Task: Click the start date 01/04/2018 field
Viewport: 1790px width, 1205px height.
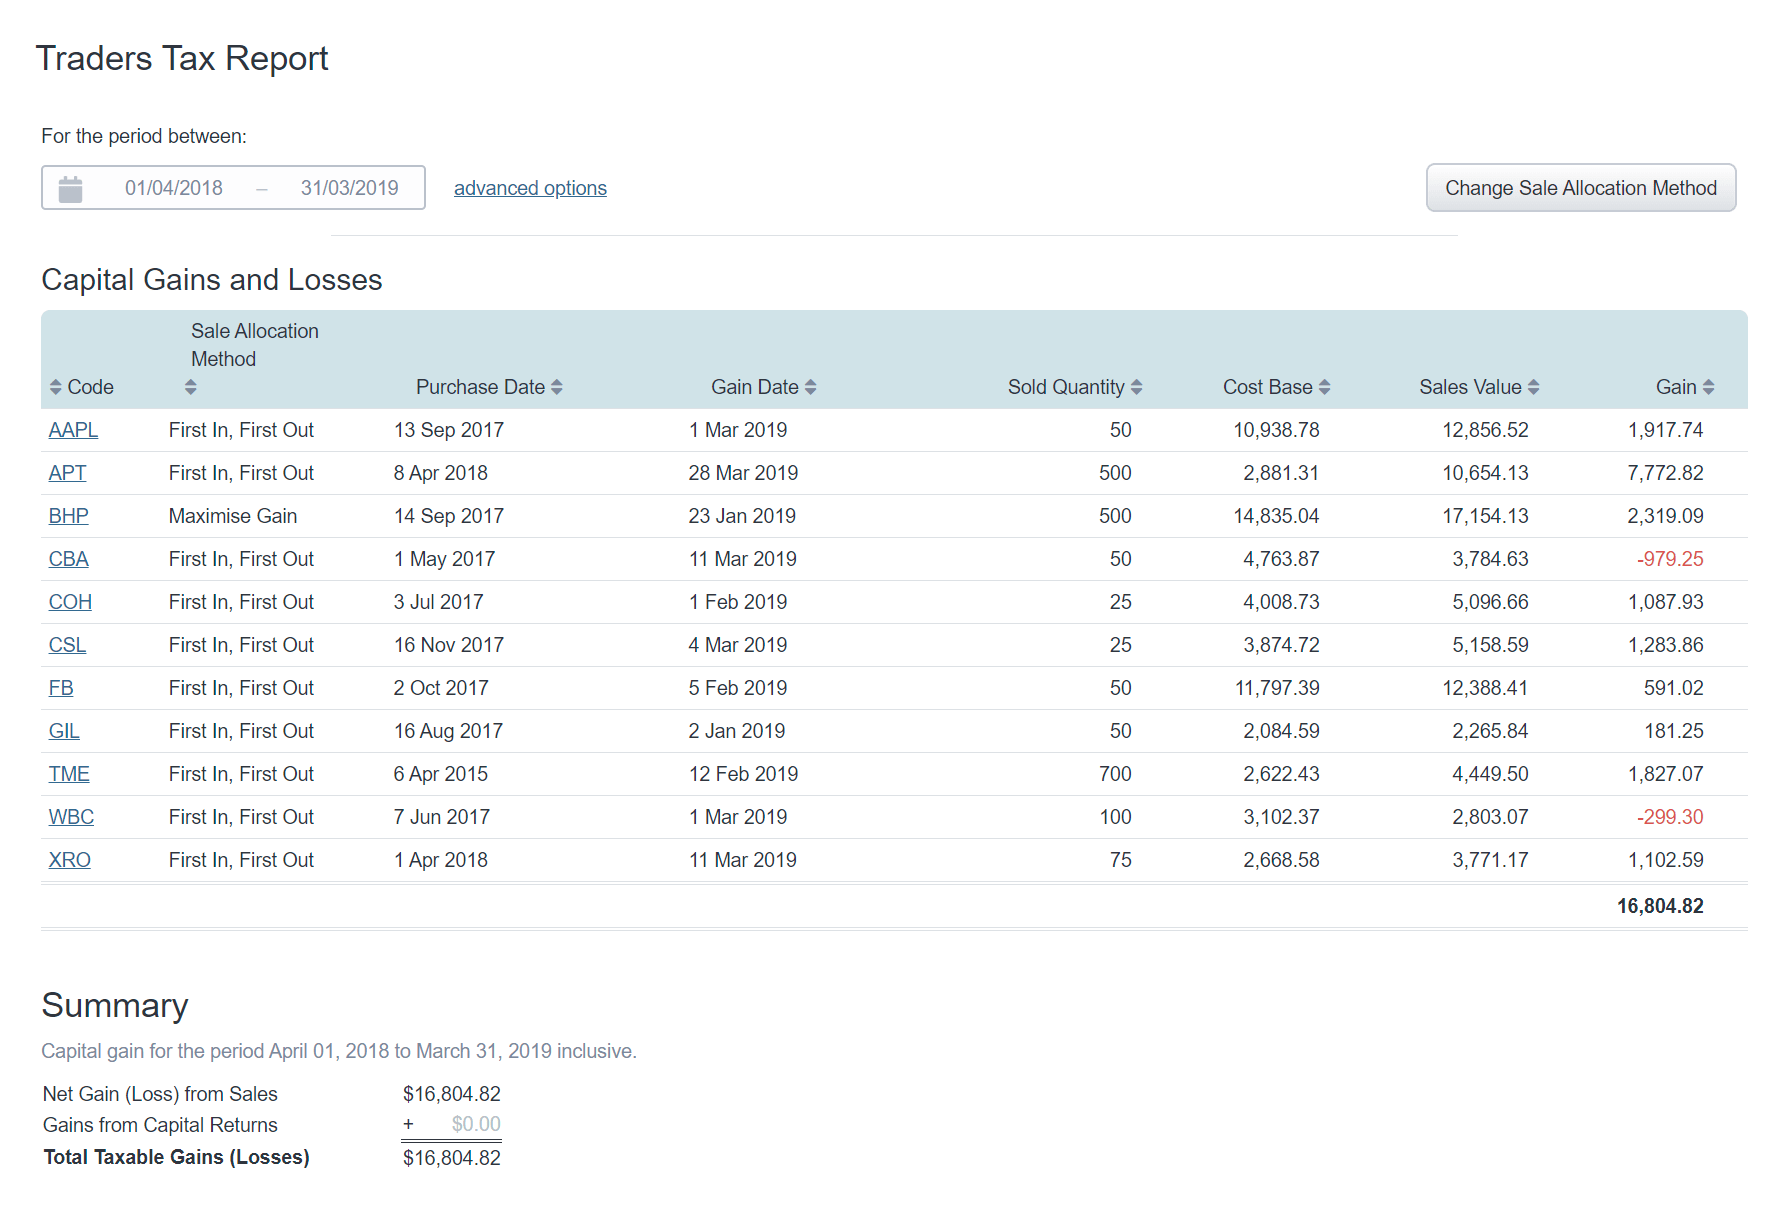Action: point(174,188)
